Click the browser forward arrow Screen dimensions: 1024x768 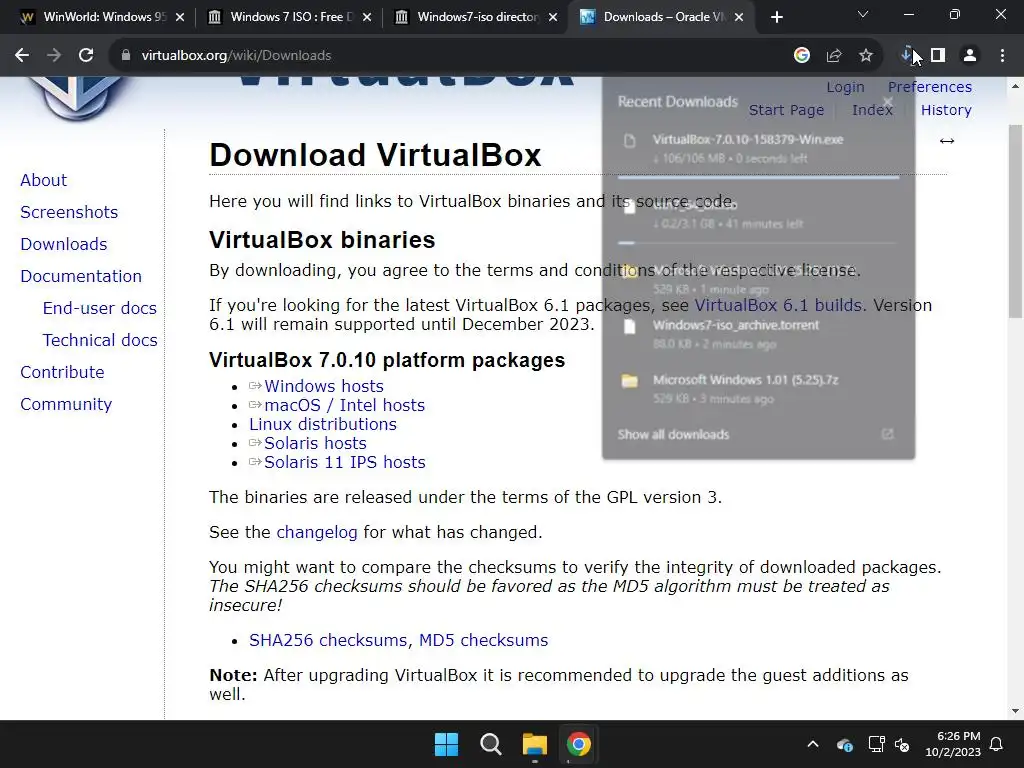[x=54, y=56]
